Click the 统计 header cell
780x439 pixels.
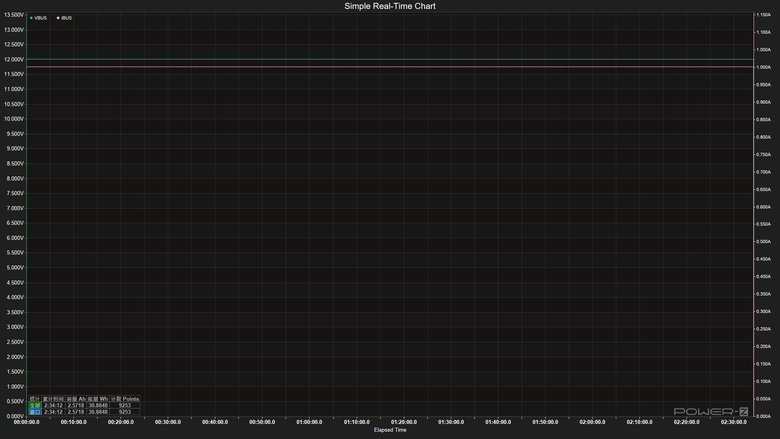tap(35, 399)
